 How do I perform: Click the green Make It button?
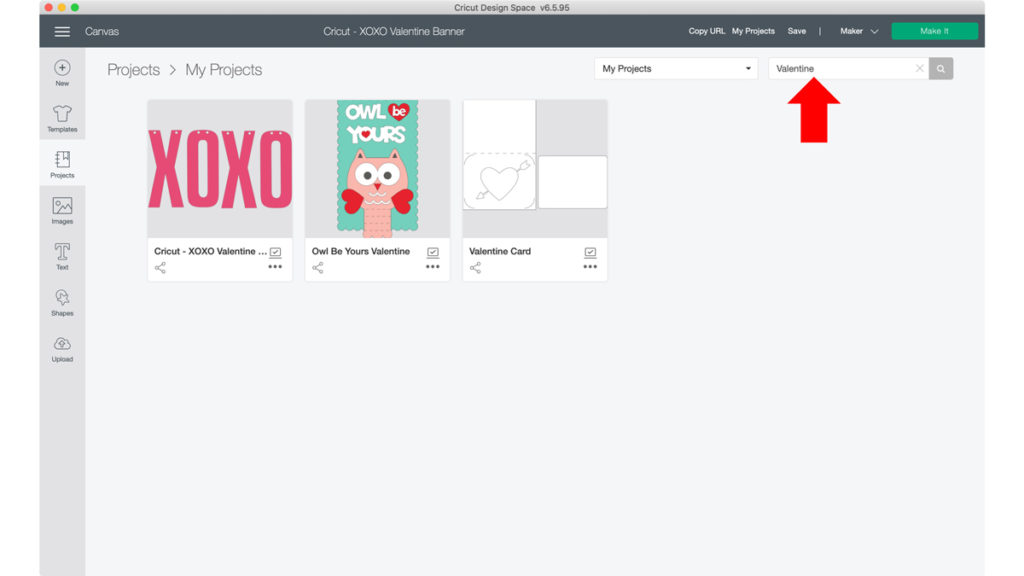click(935, 31)
